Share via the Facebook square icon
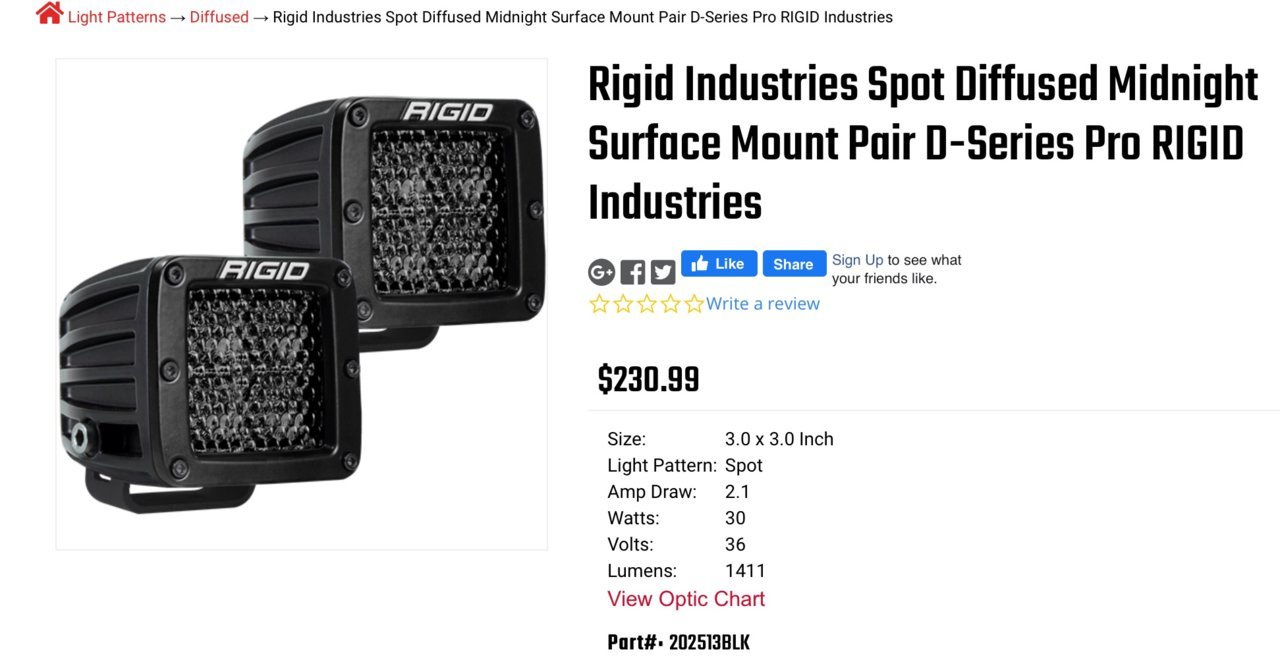The height and width of the screenshot is (660, 1280). (x=632, y=272)
